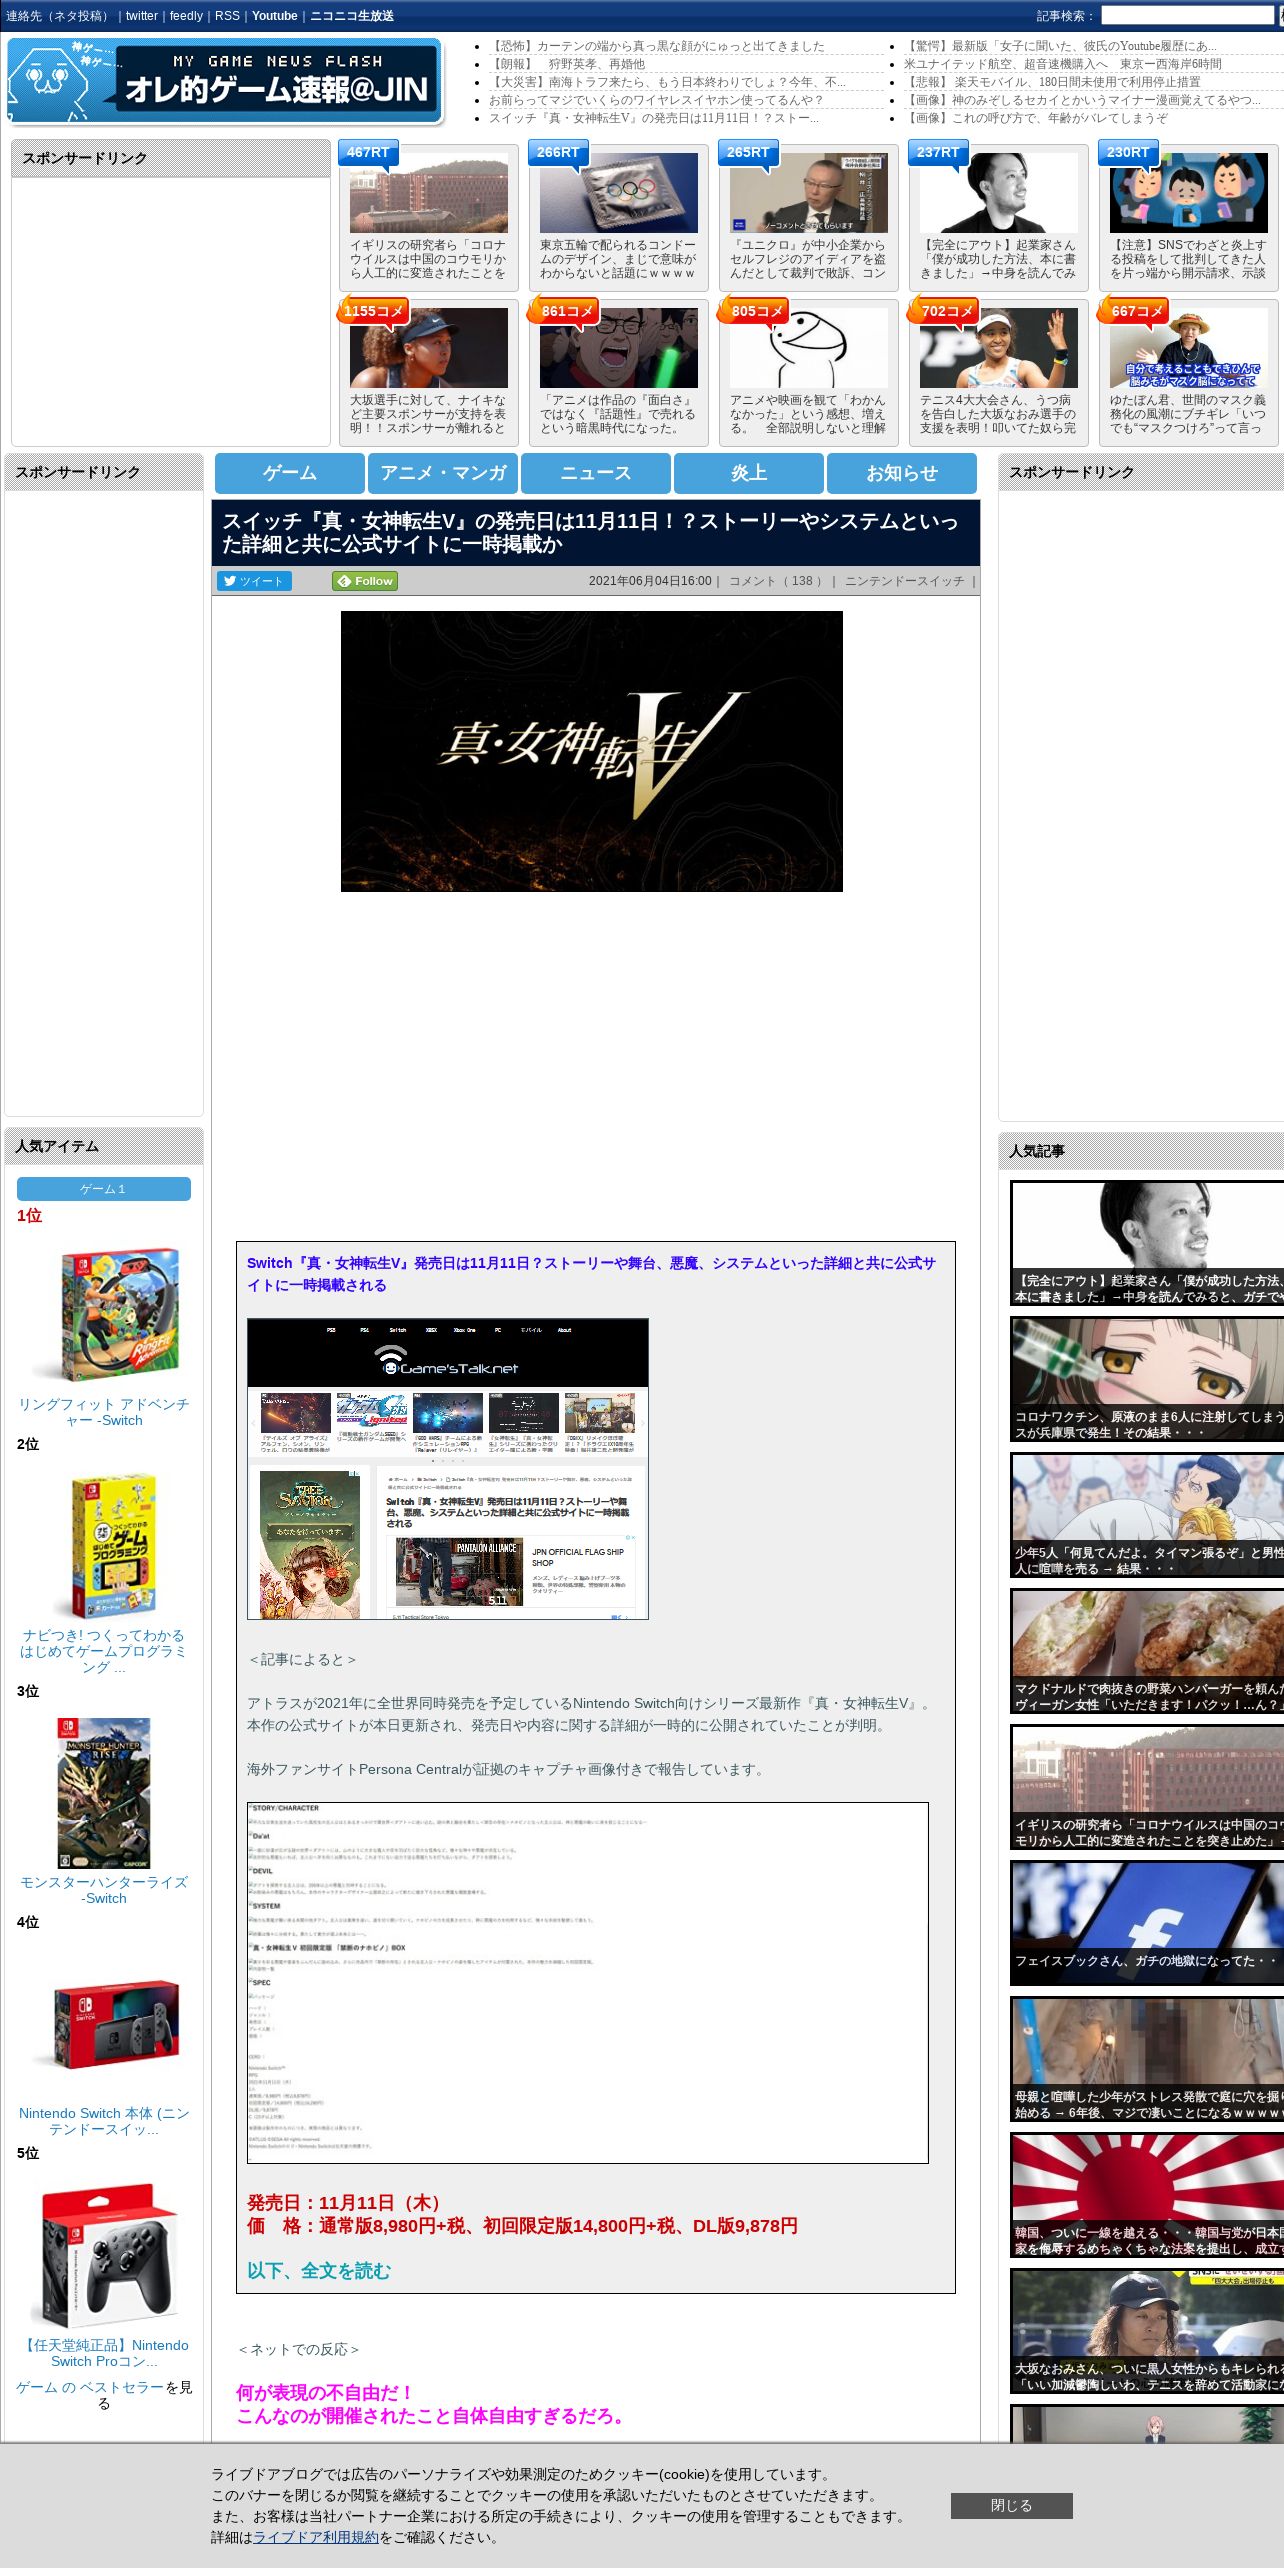Open popular article 大坂なおみさん、ついに黒人女性からも
Screen dimensions: 1284x2568
click(1147, 2331)
